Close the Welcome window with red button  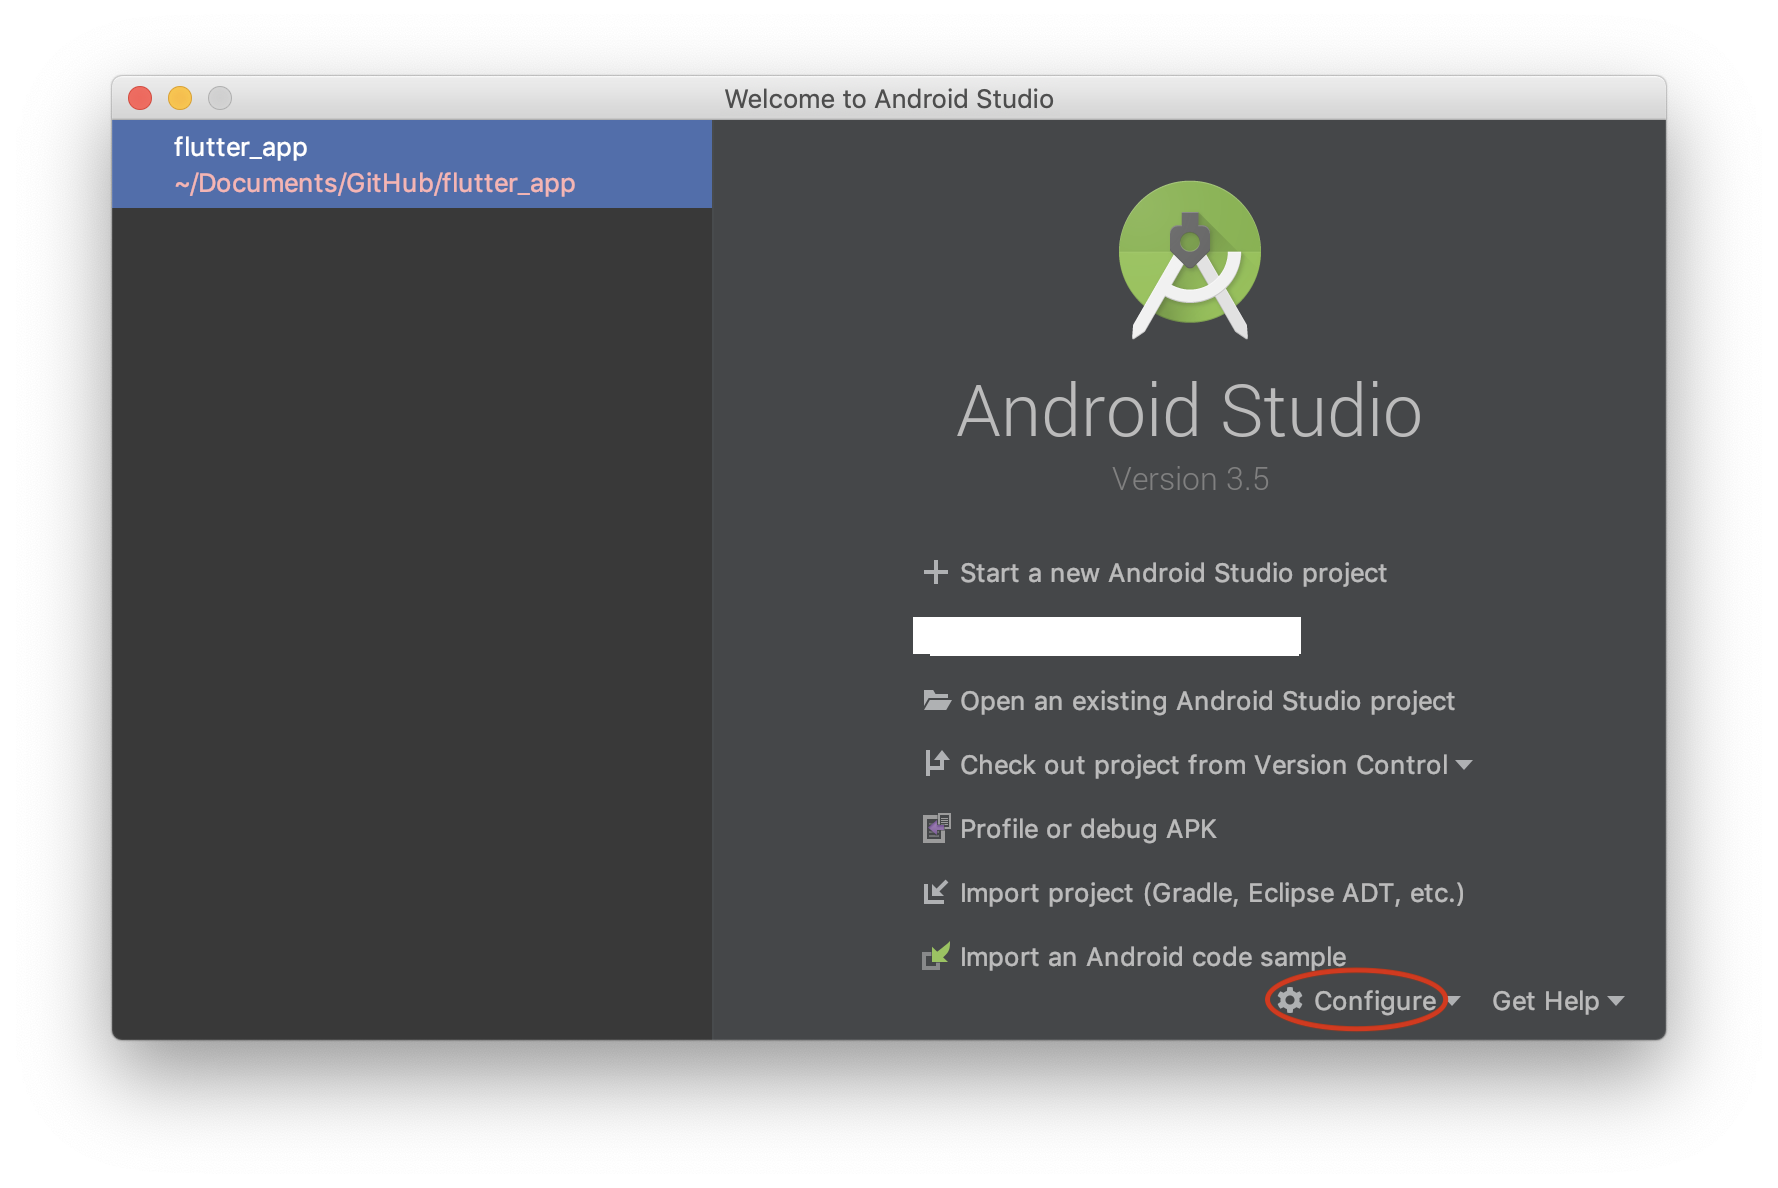140,97
